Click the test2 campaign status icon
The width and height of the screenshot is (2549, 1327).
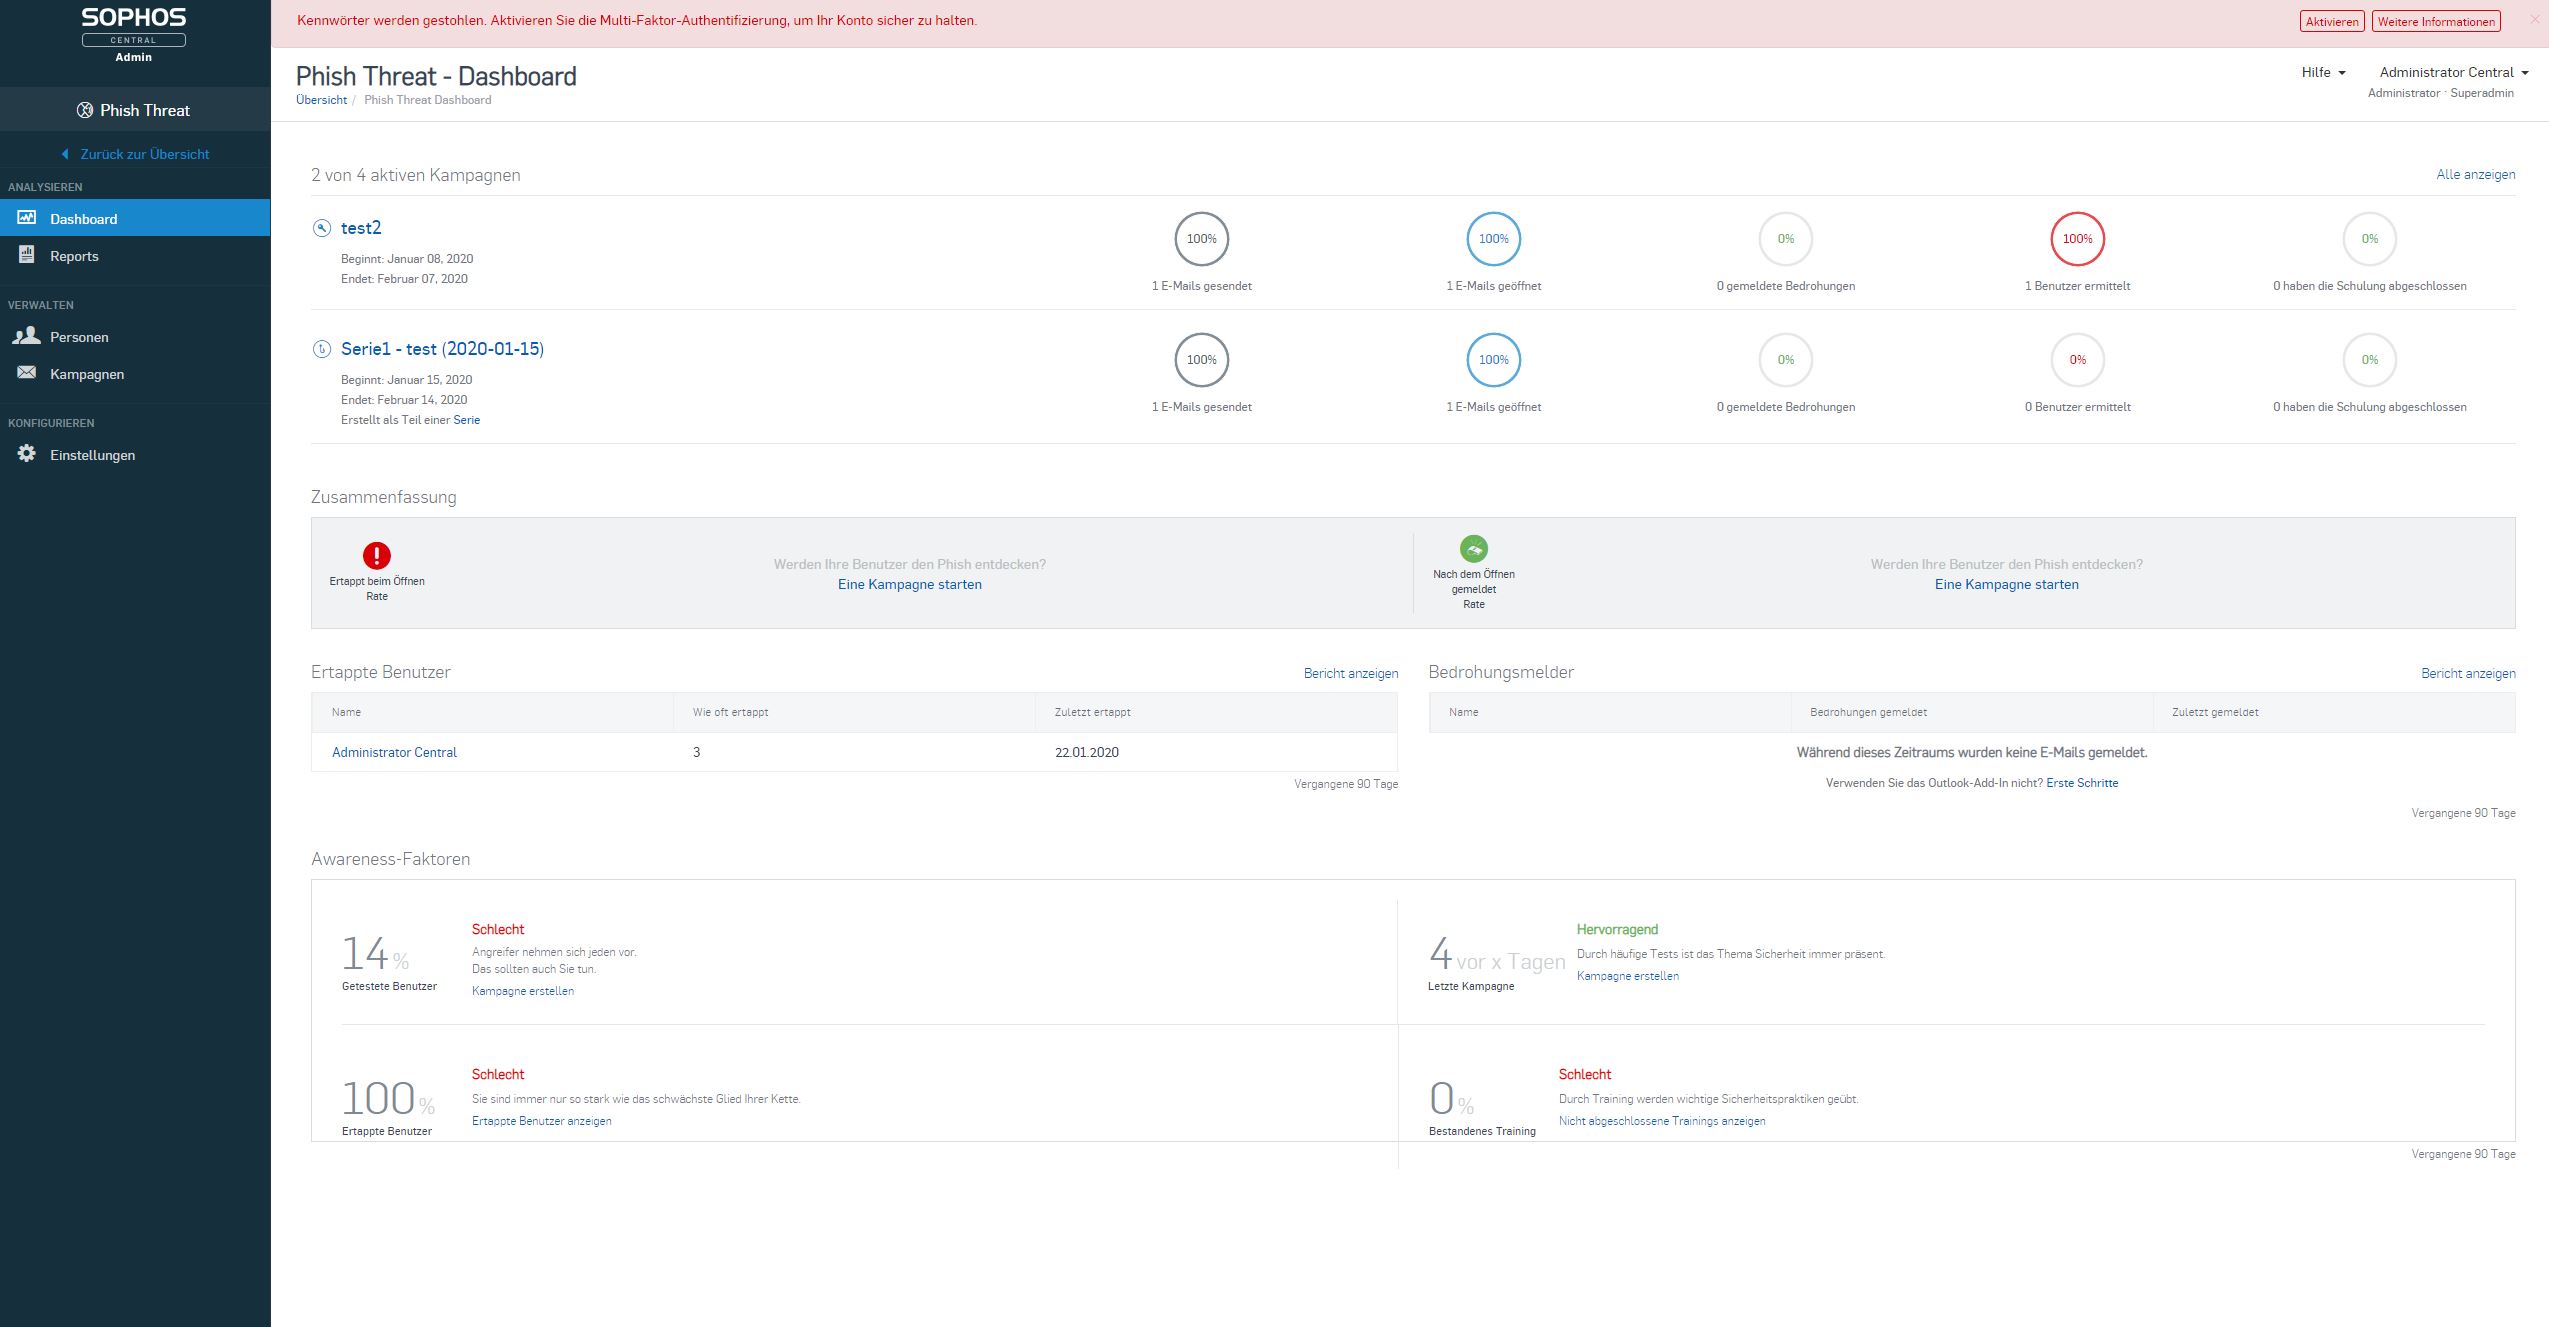[x=321, y=228]
